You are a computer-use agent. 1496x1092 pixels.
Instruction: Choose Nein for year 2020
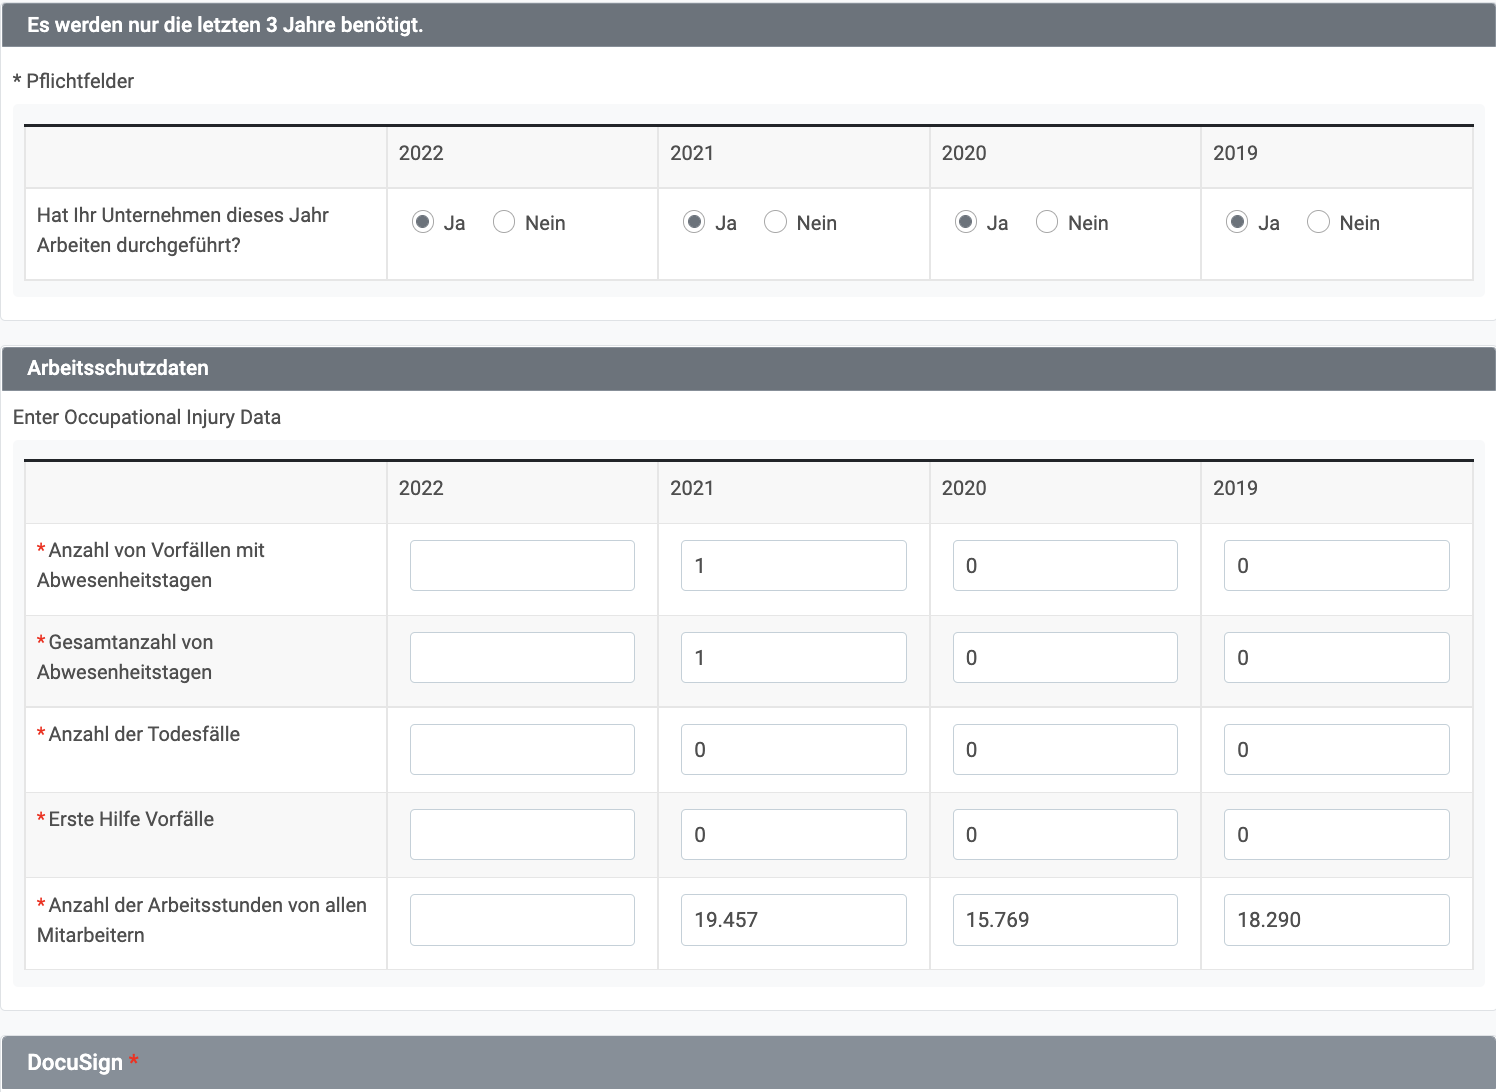1047,222
